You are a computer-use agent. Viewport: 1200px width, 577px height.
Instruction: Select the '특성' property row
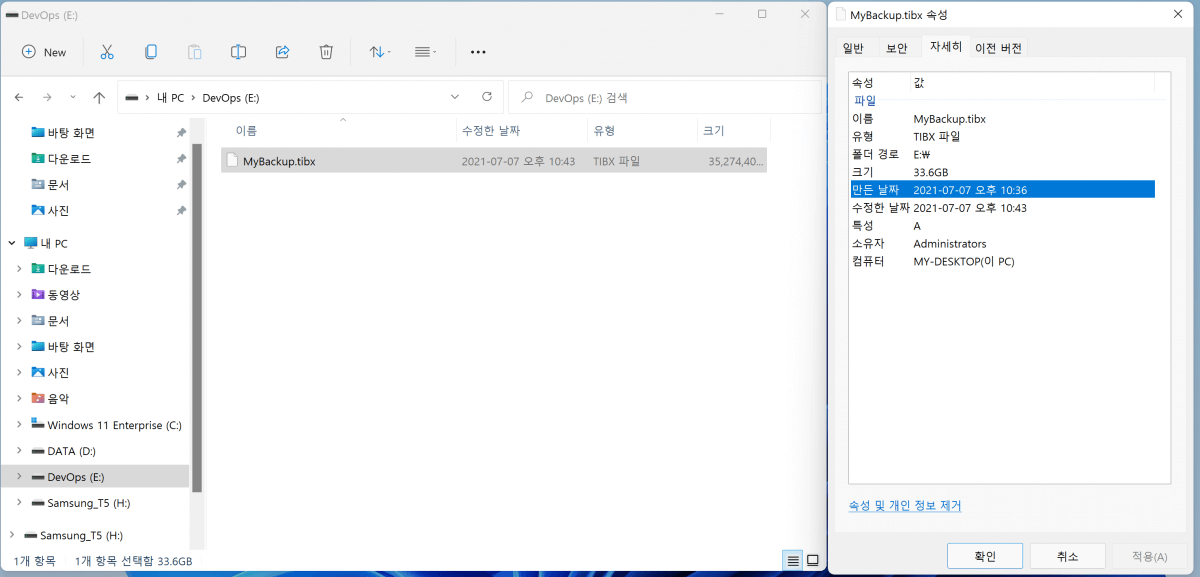click(x=1002, y=226)
